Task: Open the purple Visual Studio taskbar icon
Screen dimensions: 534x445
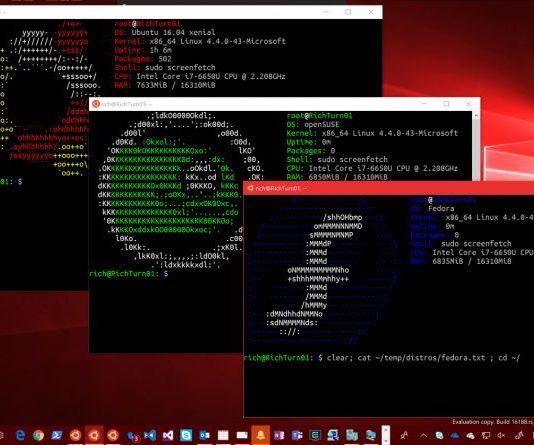Action: click(168, 435)
